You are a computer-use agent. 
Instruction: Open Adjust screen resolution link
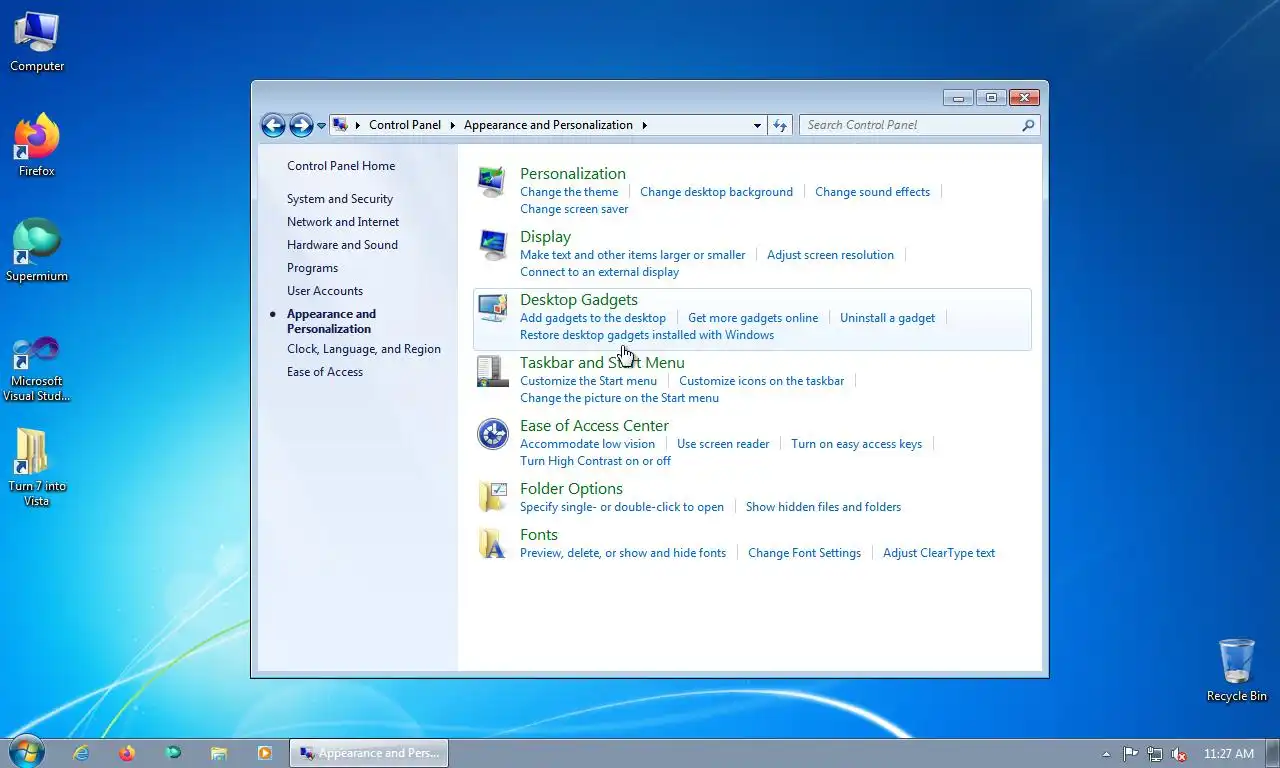click(x=830, y=255)
